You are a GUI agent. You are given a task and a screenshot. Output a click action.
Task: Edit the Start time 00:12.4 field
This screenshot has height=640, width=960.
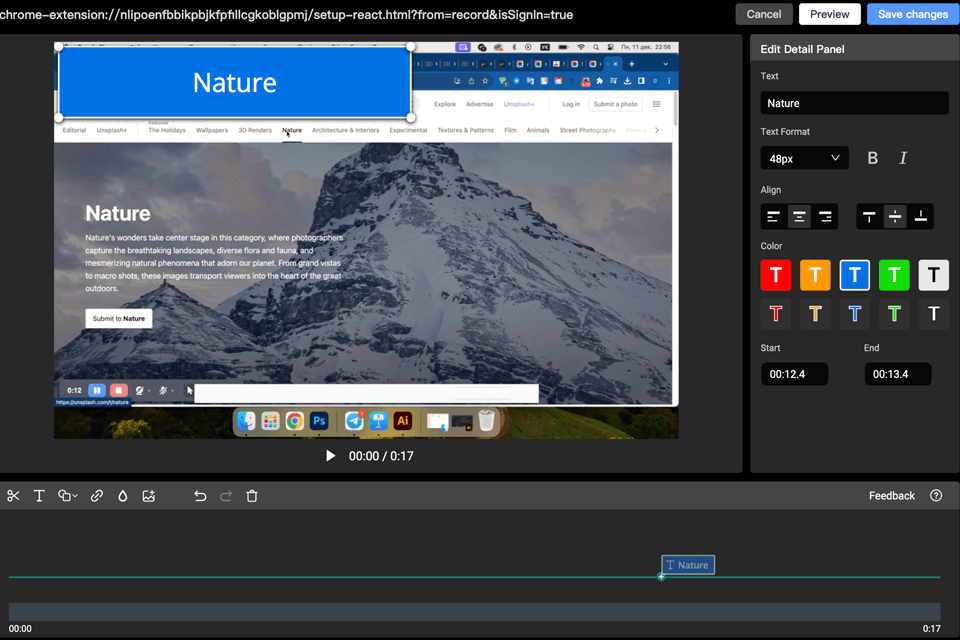point(795,374)
